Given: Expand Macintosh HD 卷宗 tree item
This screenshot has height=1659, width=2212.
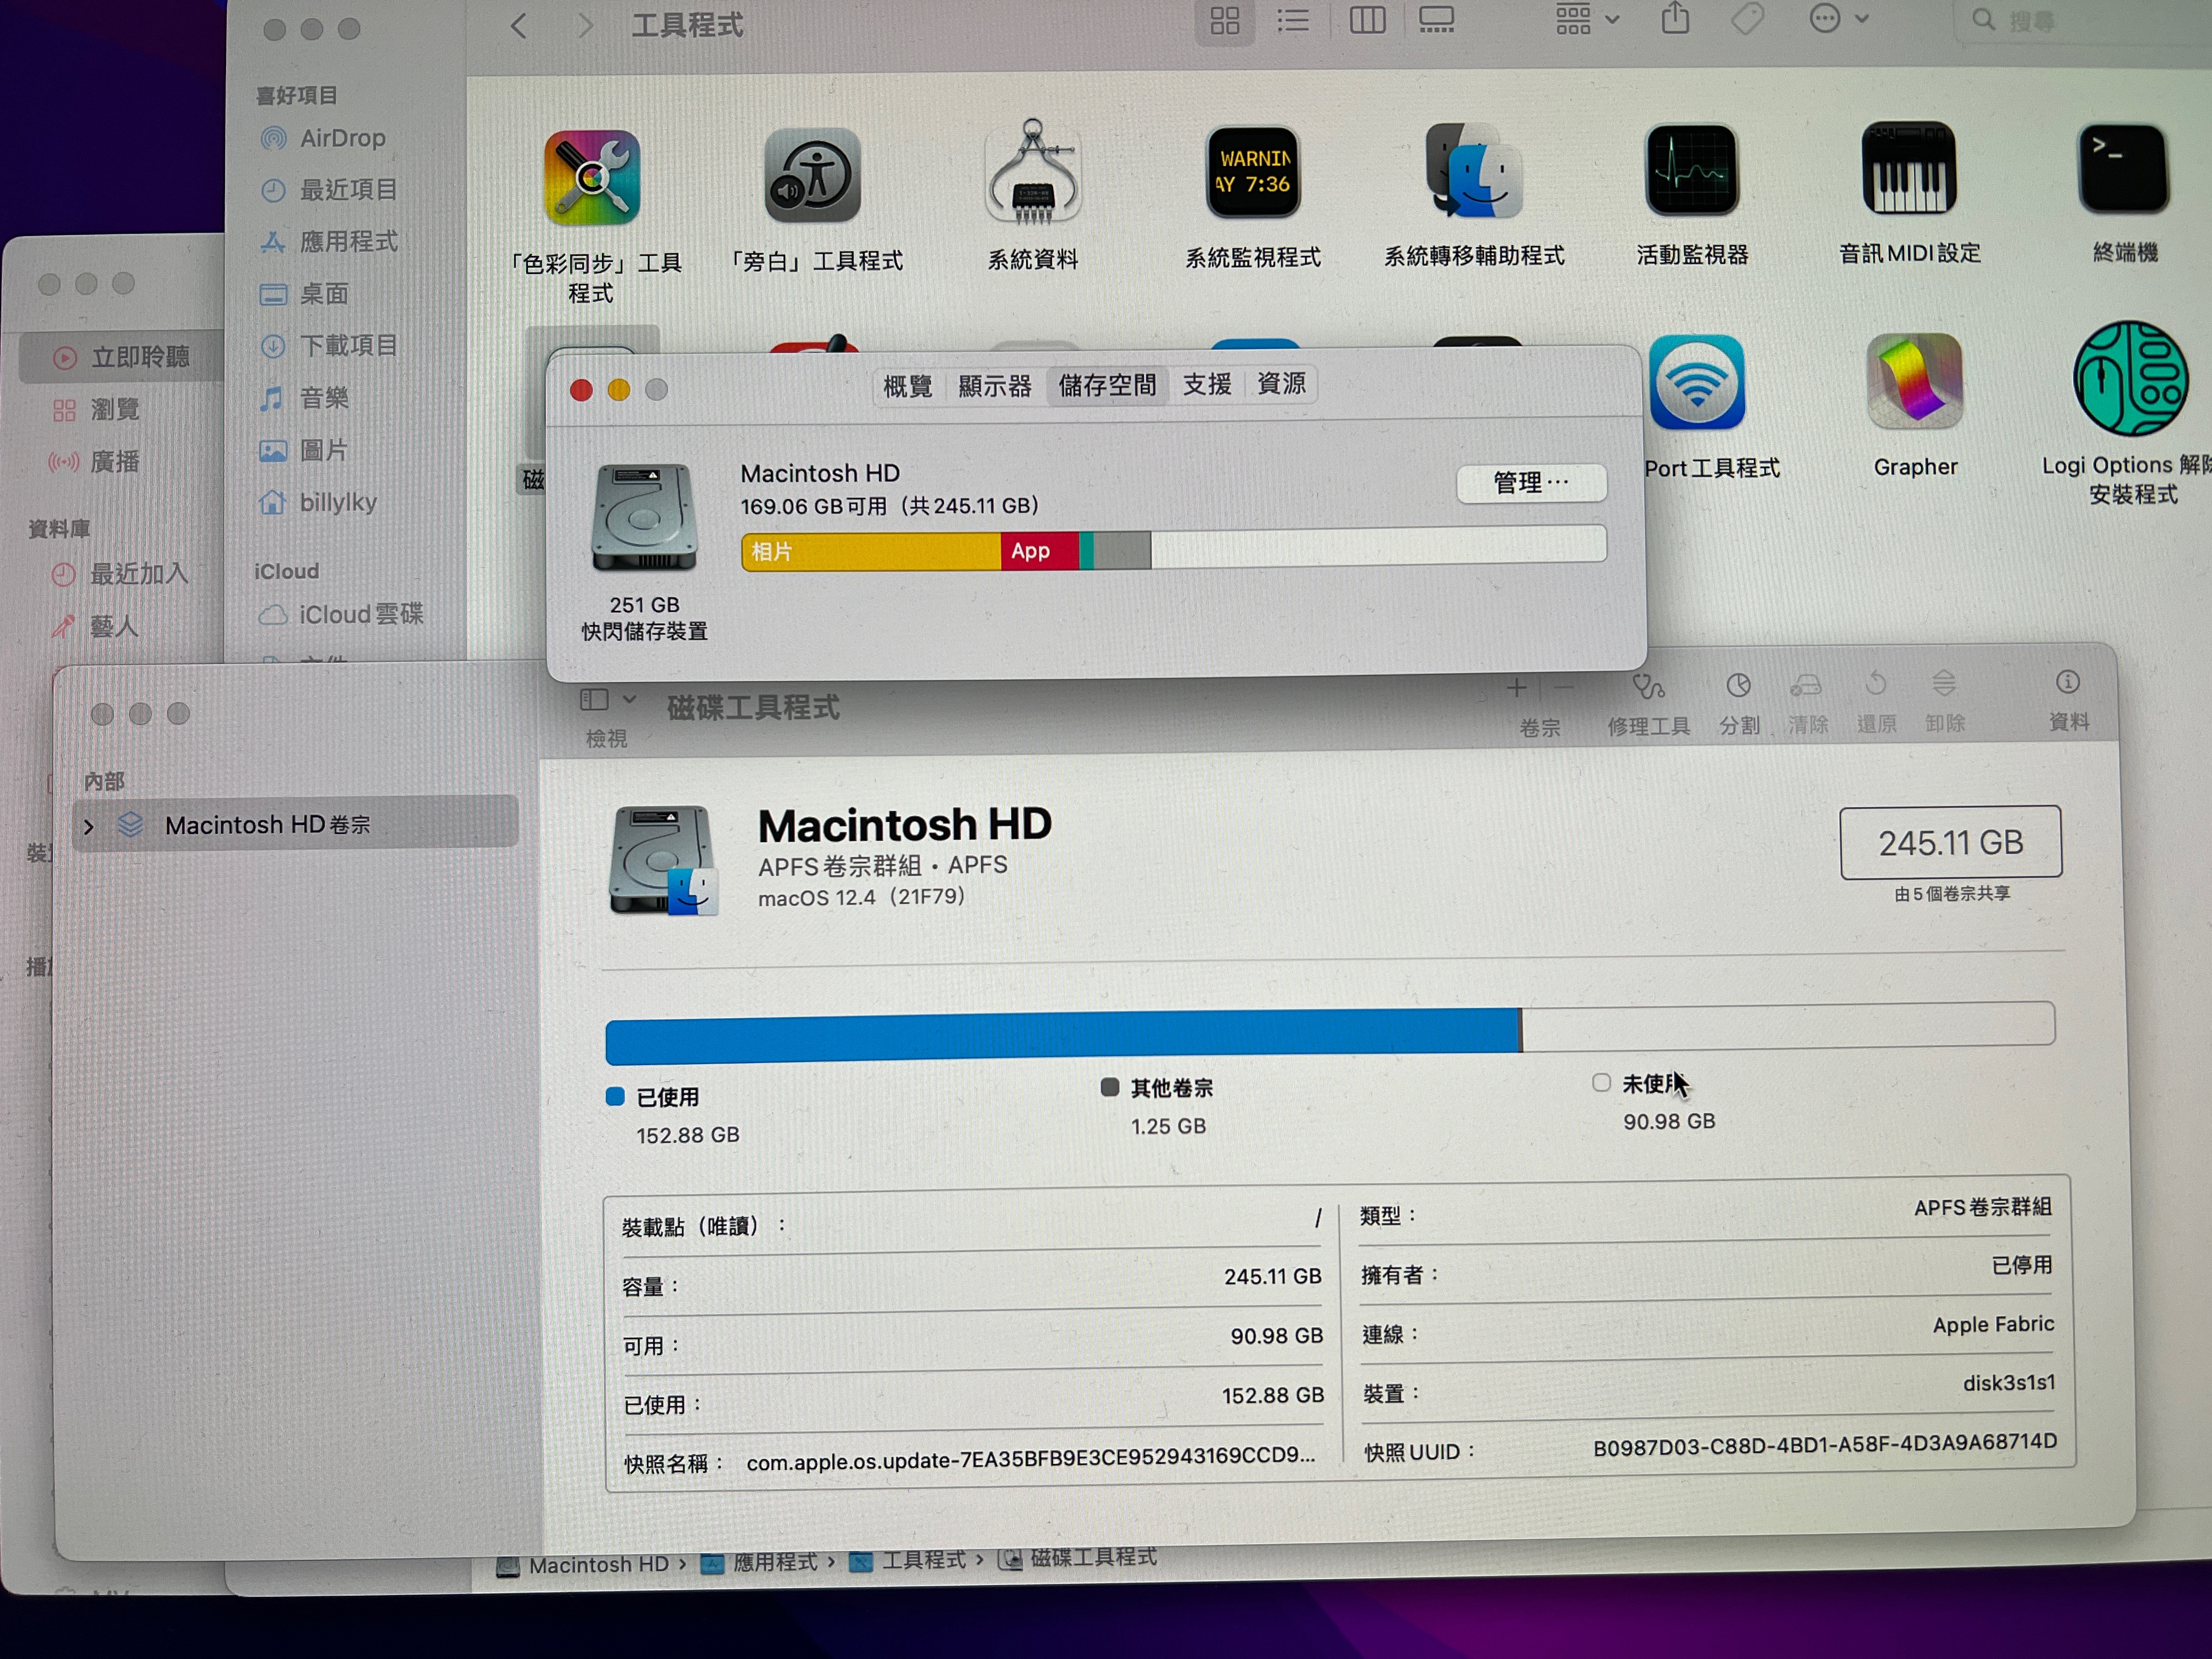Looking at the screenshot, I should pyautogui.click(x=89, y=827).
